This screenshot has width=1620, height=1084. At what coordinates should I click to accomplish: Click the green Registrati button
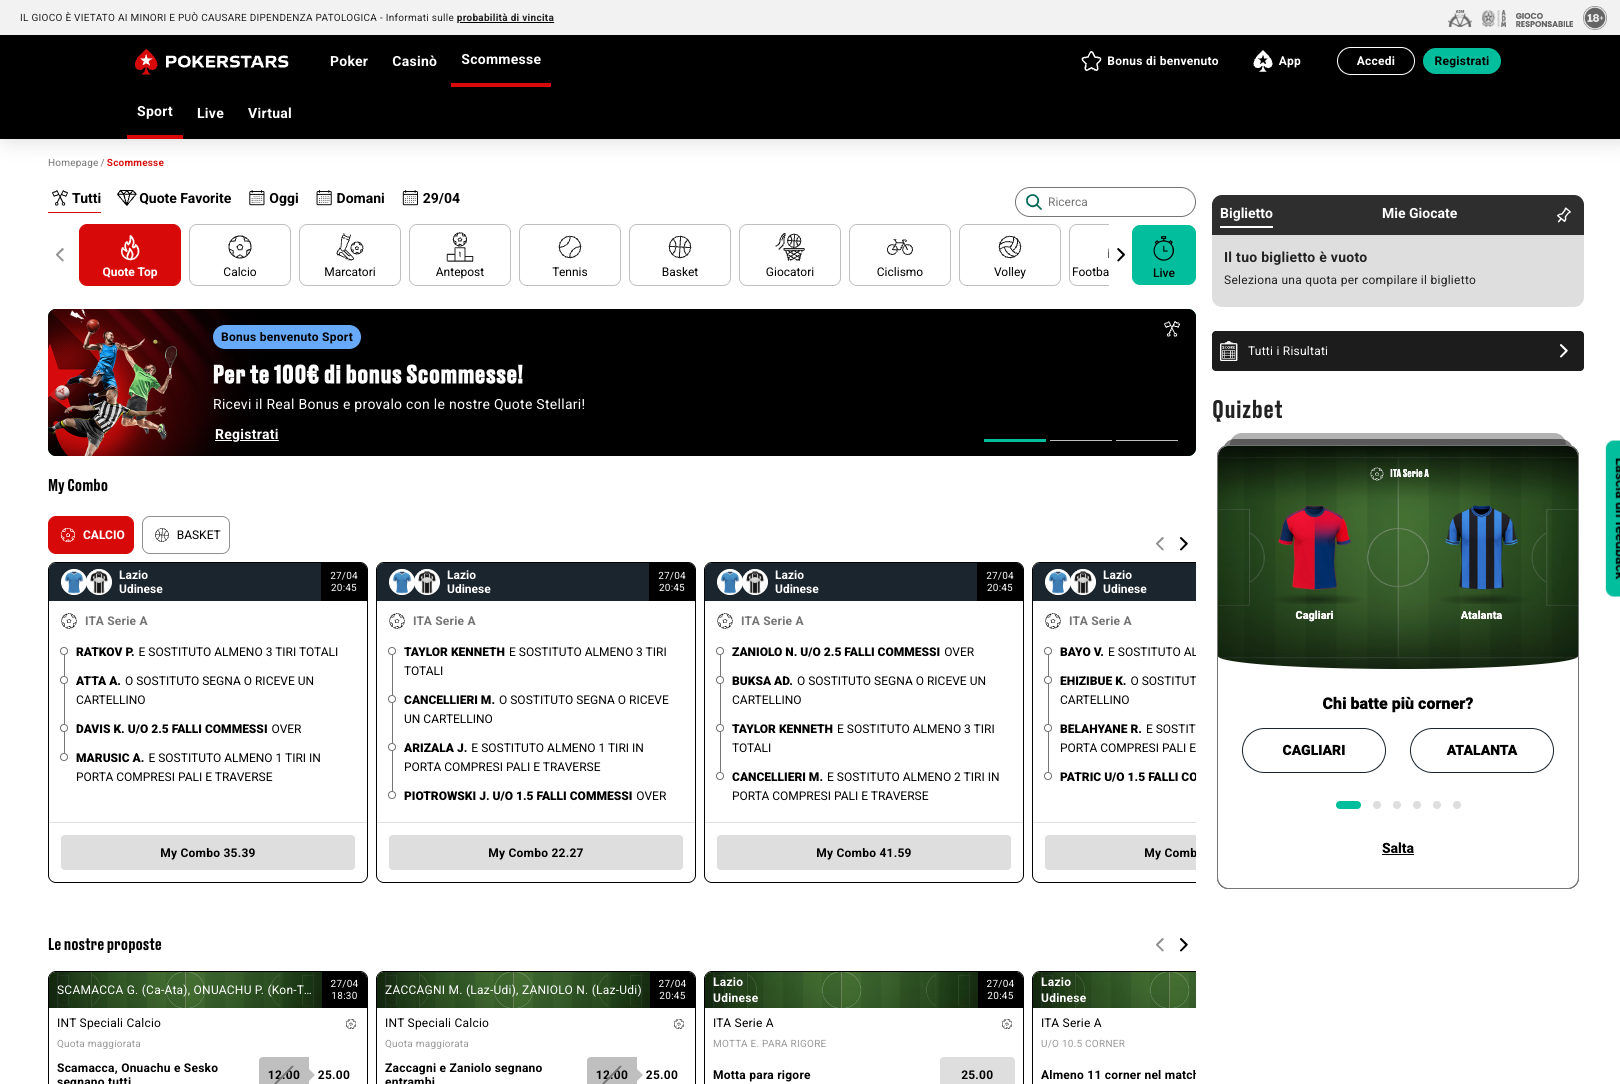[1461, 61]
